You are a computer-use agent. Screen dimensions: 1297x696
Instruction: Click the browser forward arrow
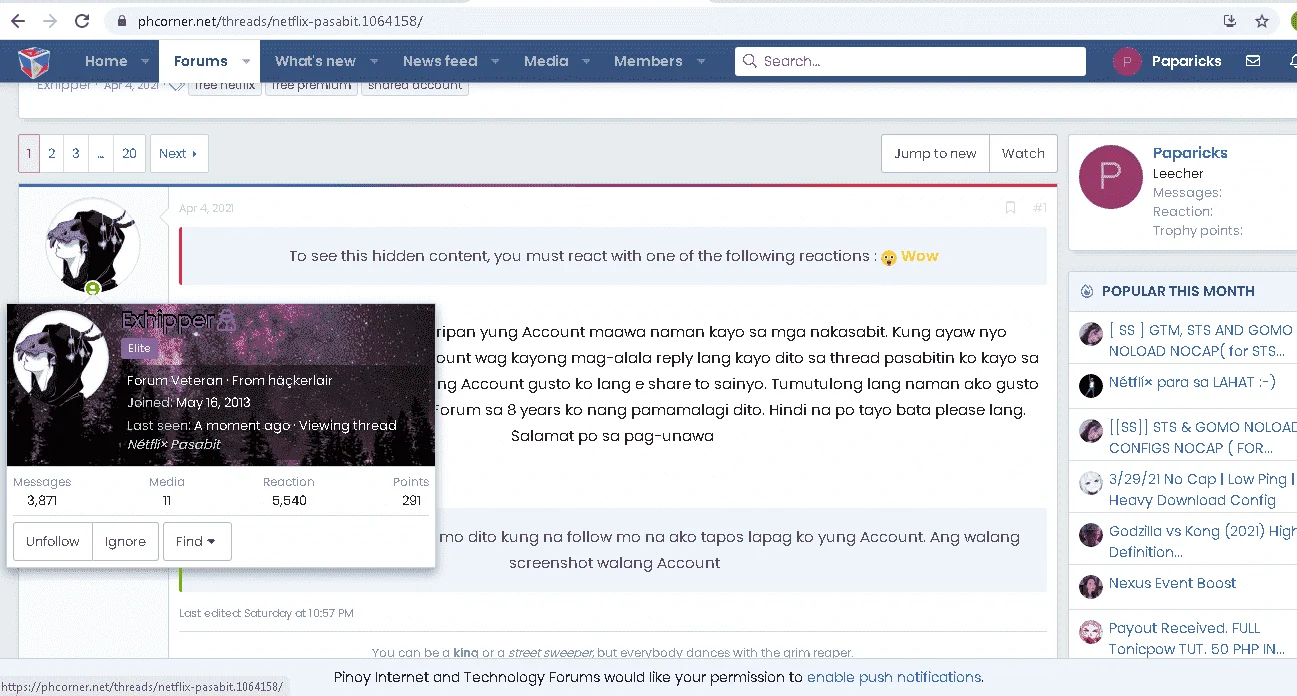point(49,20)
